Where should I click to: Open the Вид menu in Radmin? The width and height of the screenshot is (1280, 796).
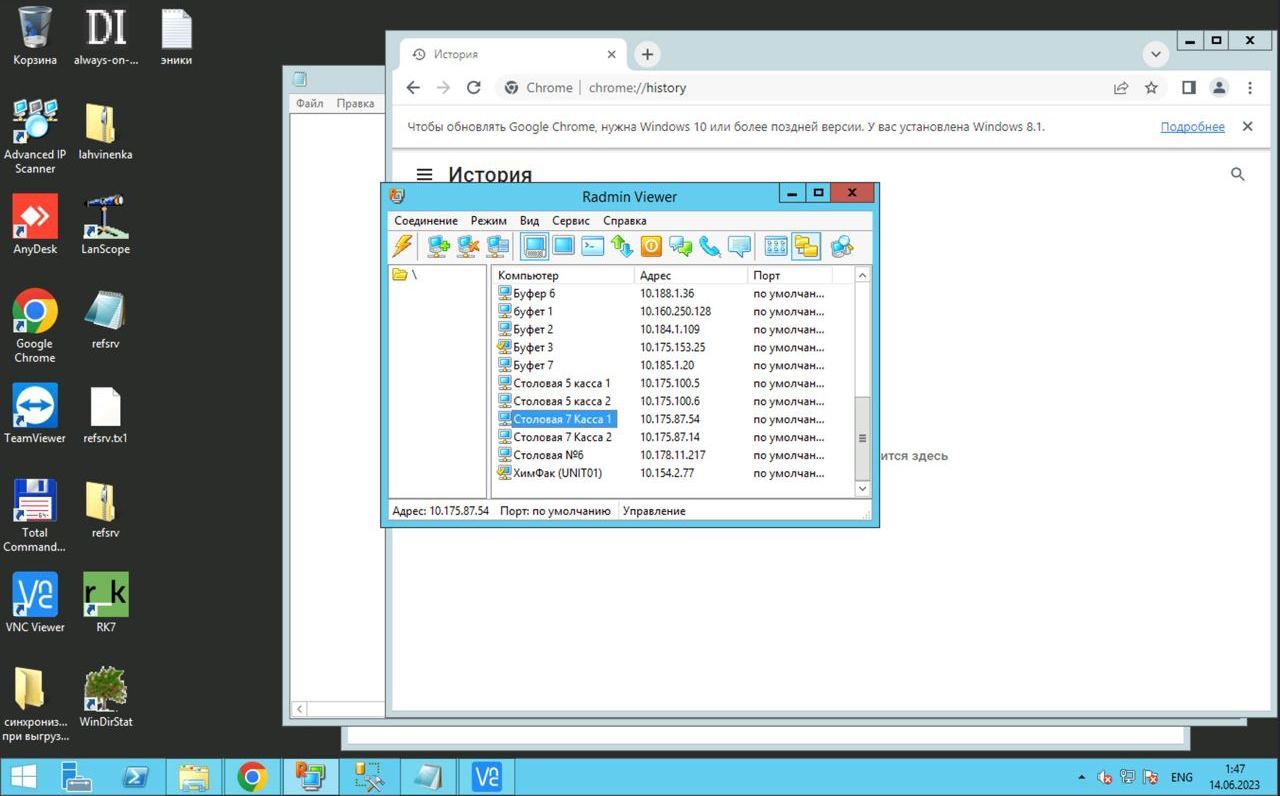point(529,220)
